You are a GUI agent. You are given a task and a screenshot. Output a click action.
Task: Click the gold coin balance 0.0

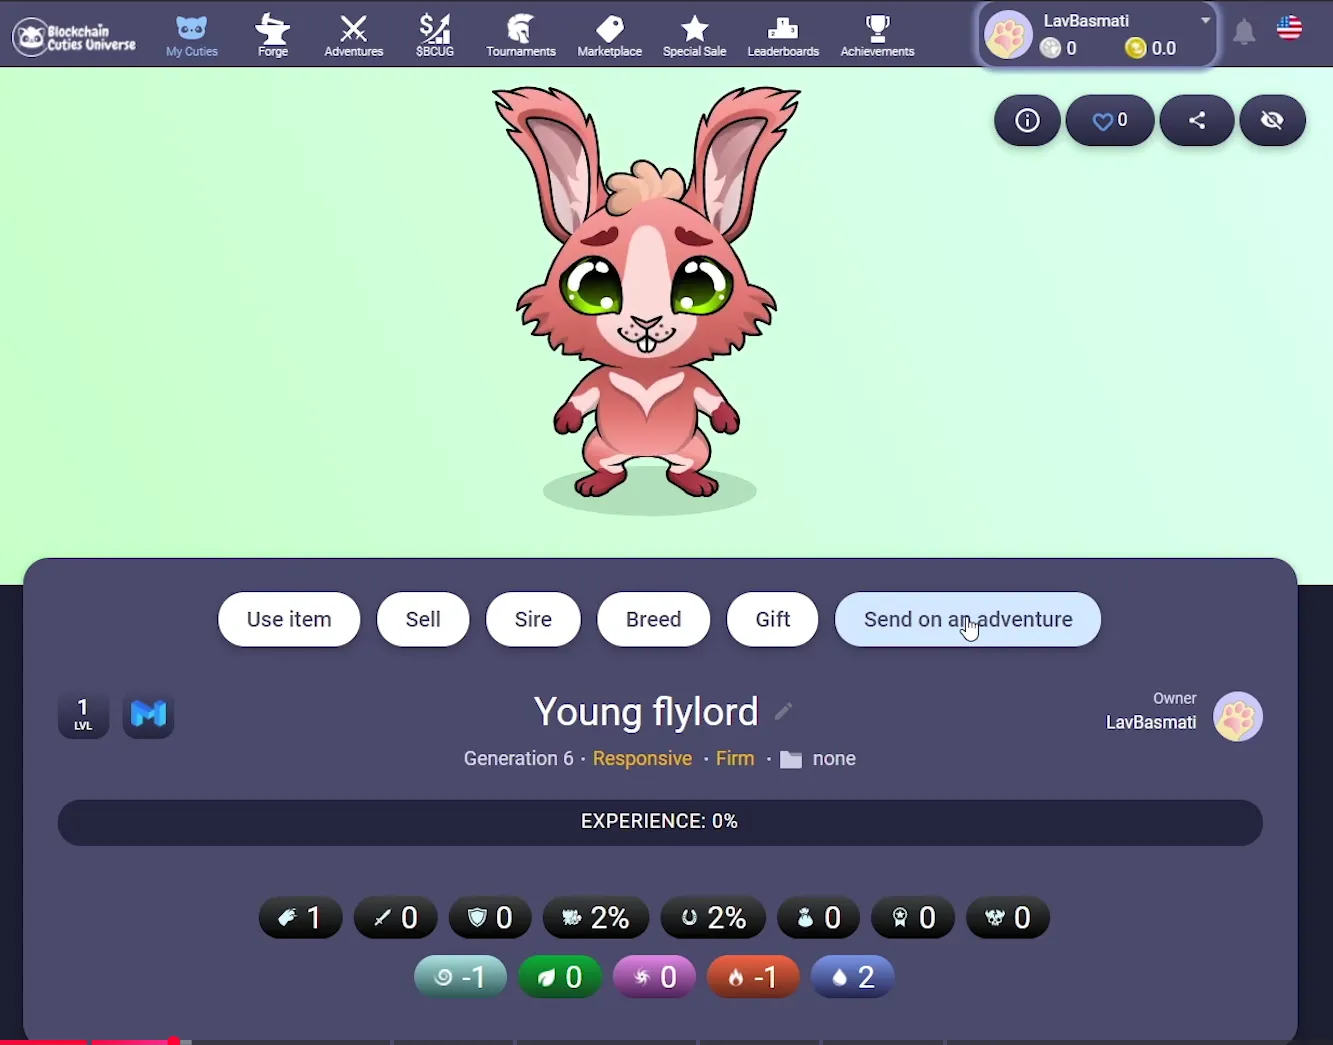pos(1151,48)
